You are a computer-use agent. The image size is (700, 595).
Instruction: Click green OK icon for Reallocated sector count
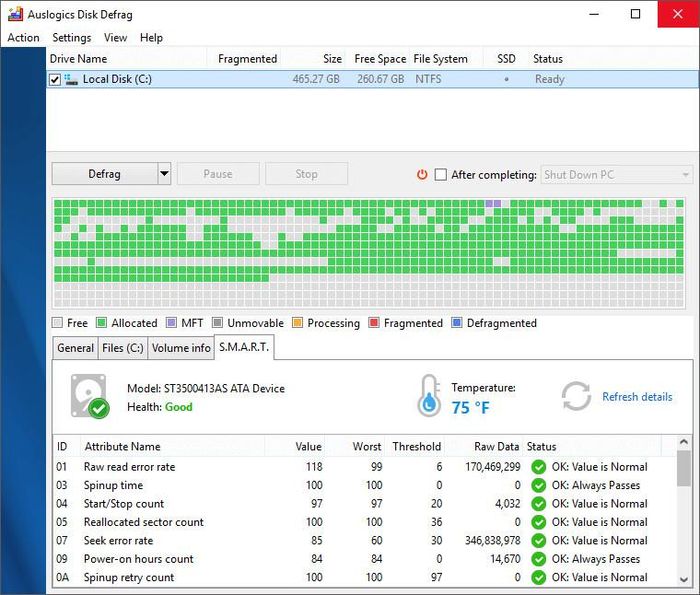tap(538, 522)
